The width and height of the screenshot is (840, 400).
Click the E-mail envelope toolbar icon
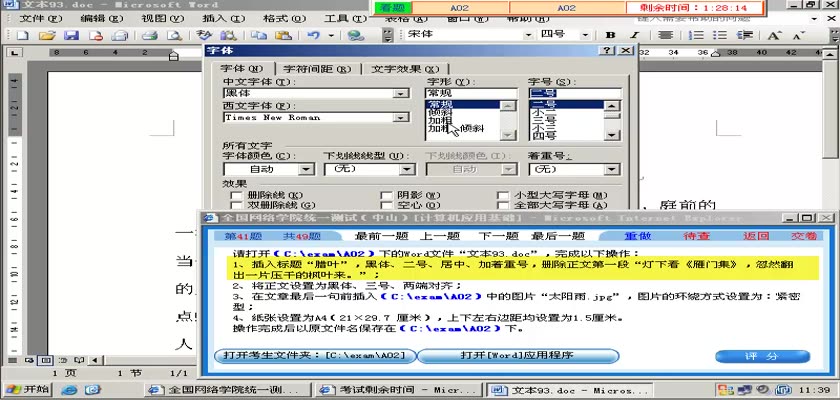tap(120, 35)
